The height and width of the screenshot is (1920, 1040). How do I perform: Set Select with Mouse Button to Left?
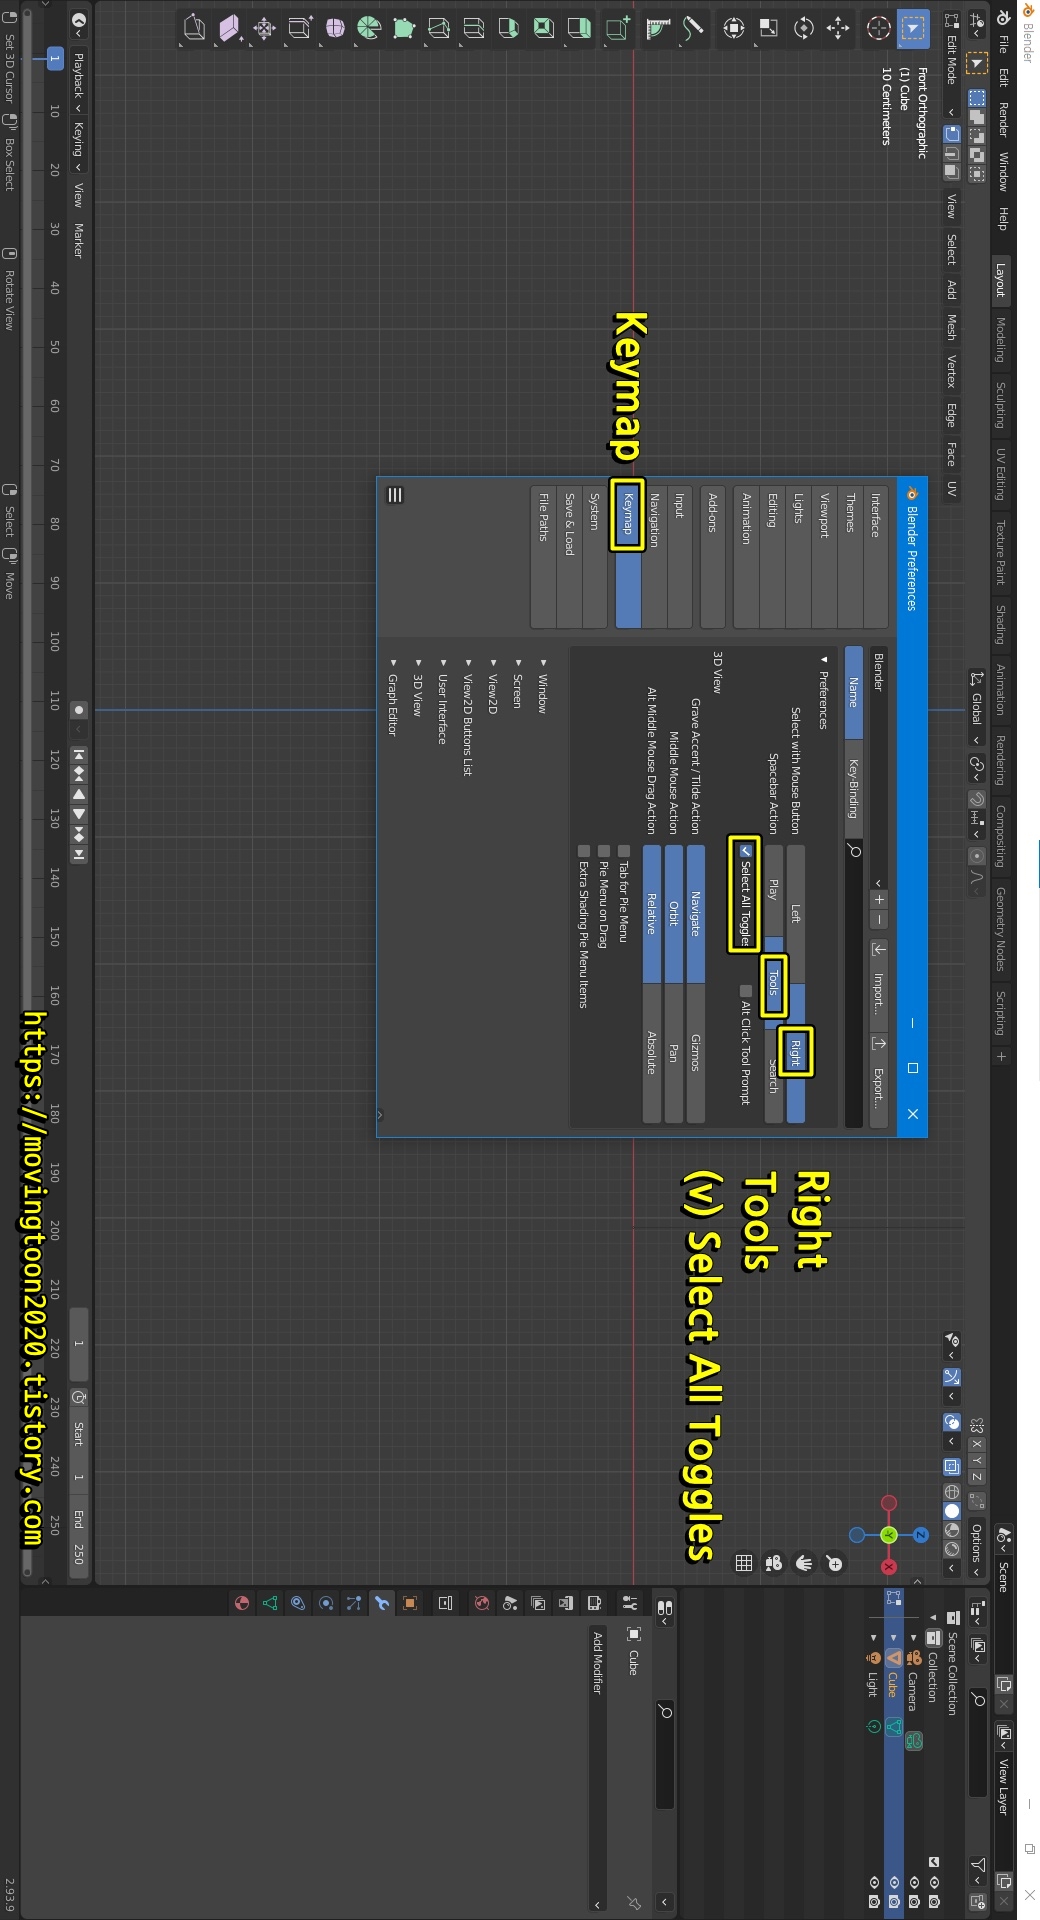[796, 914]
